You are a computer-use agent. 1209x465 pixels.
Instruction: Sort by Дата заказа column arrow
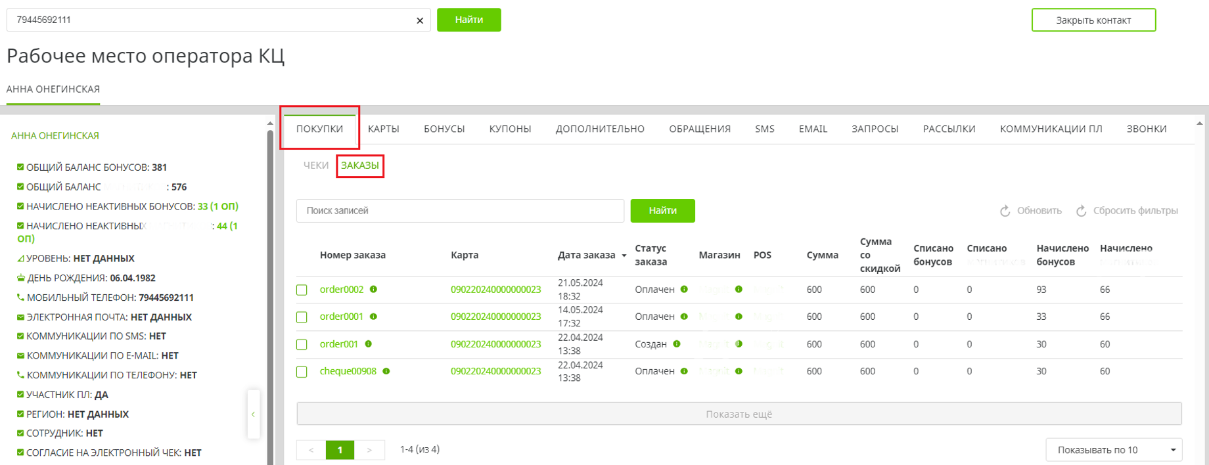[624, 256]
